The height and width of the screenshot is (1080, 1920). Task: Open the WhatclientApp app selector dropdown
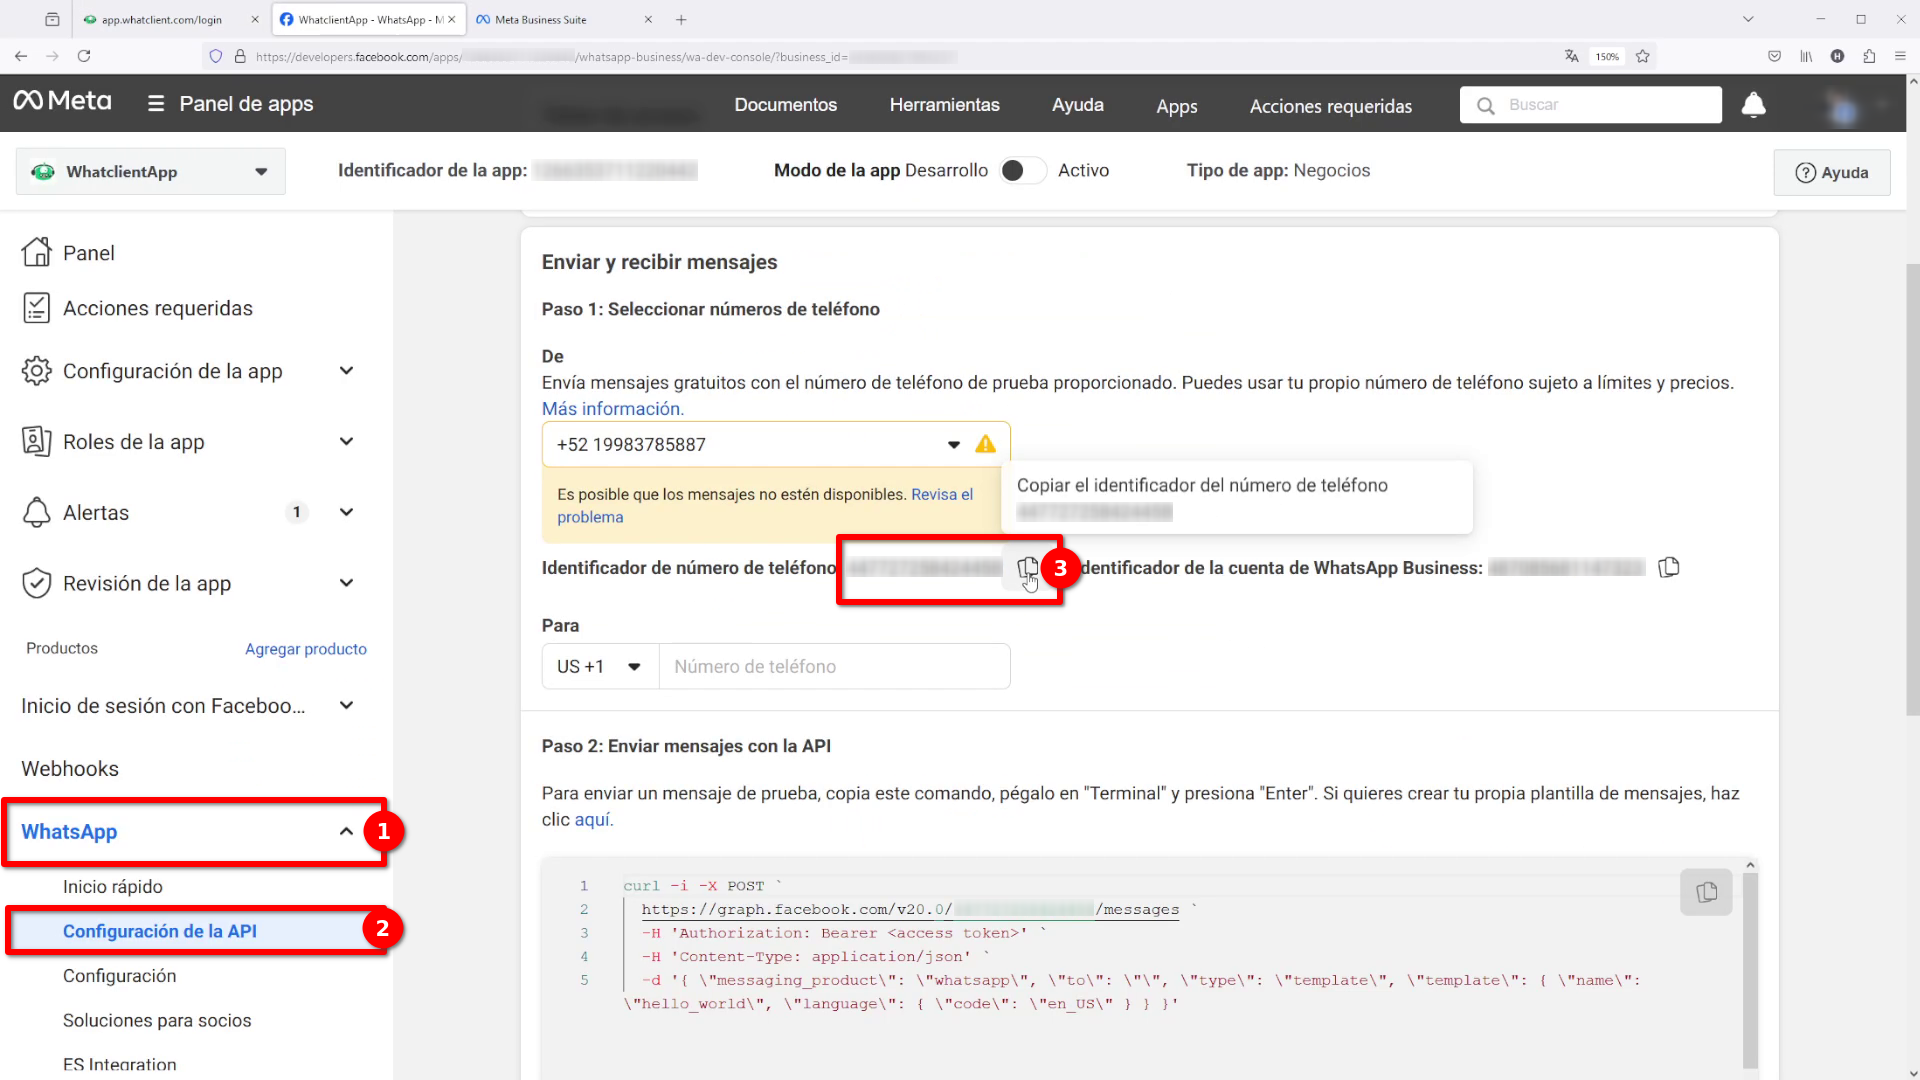[x=150, y=171]
